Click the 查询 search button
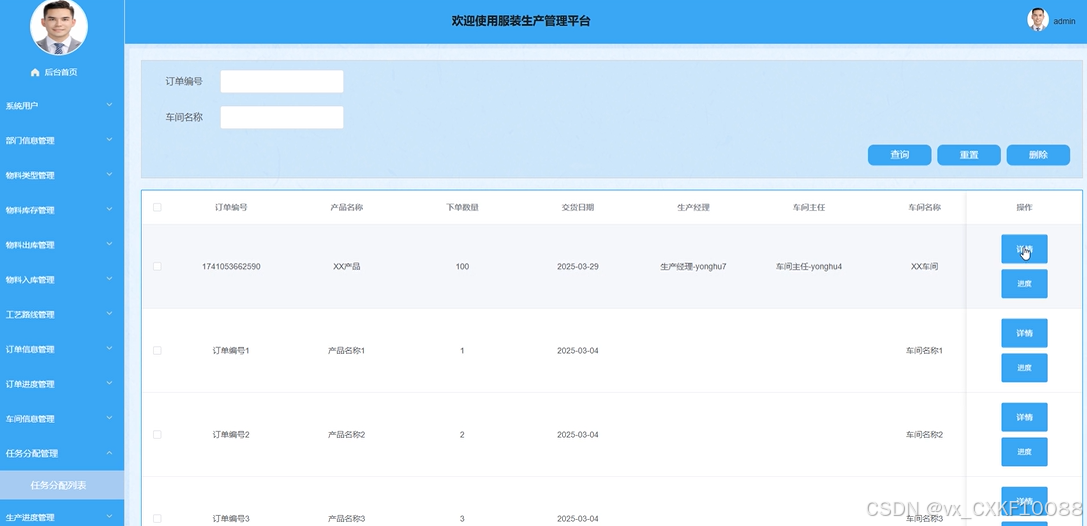 point(899,155)
